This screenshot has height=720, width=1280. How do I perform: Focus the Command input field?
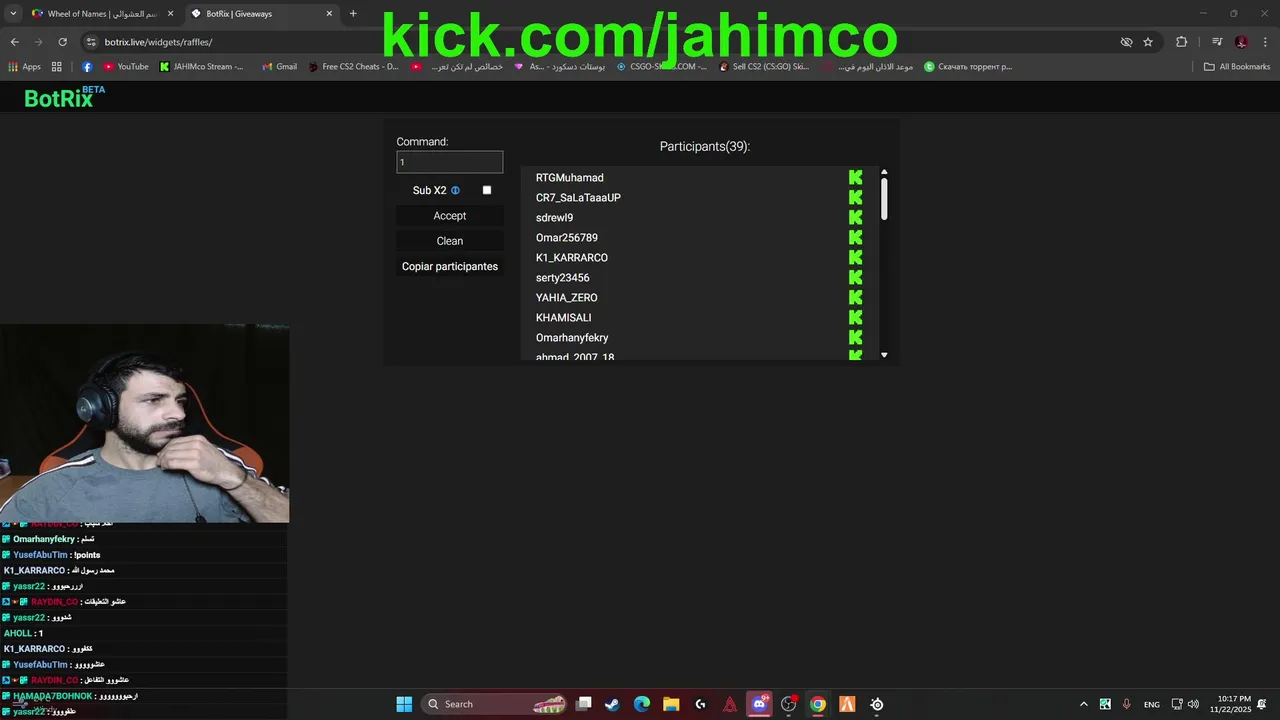tap(450, 162)
